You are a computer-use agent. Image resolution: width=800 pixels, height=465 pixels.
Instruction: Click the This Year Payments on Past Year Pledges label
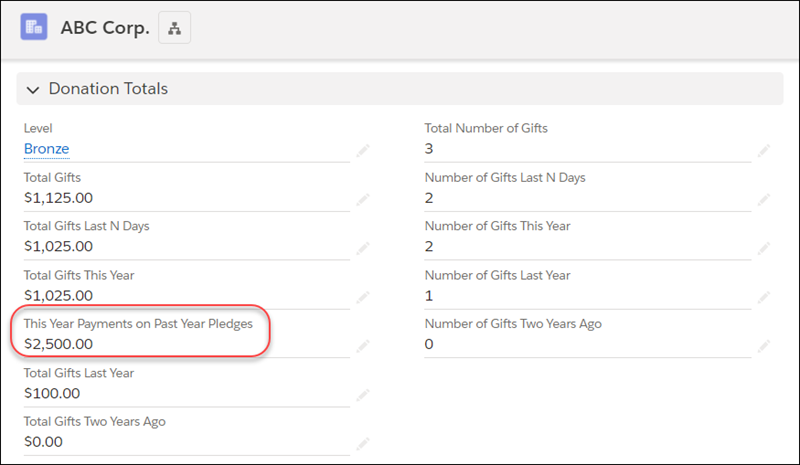(138, 324)
